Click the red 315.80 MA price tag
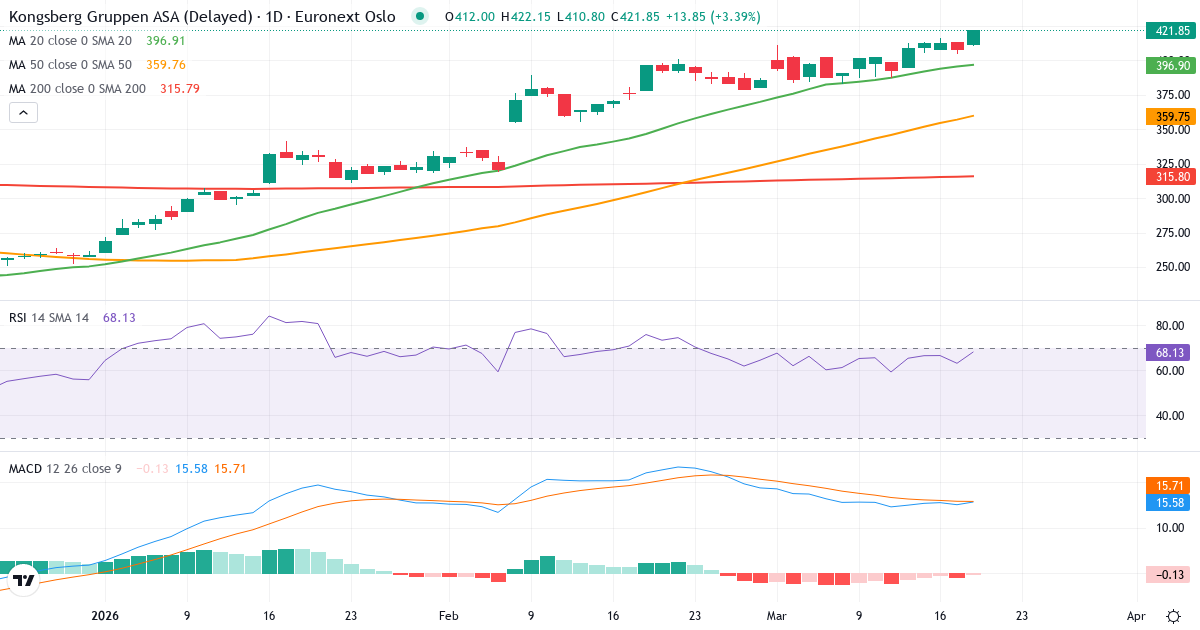1200x630 pixels. coord(1171,176)
